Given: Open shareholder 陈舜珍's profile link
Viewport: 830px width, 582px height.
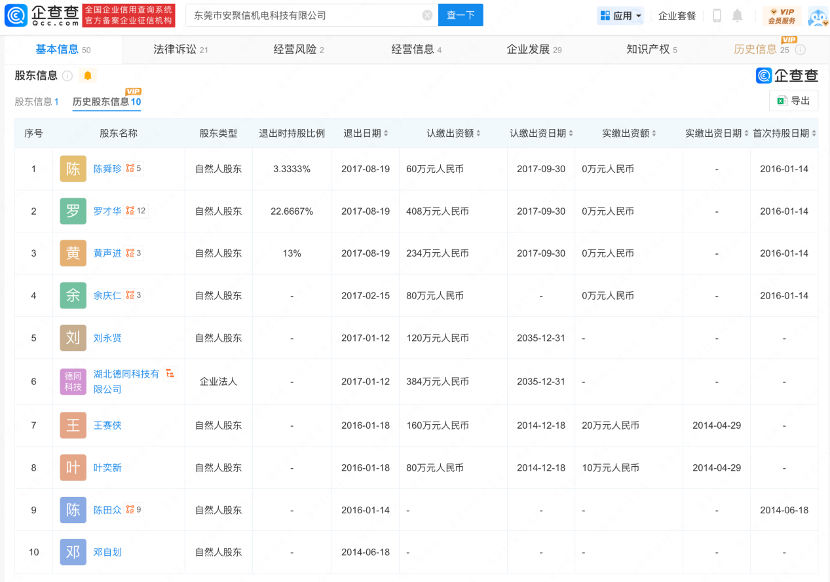Looking at the screenshot, I should click(x=107, y=168).
